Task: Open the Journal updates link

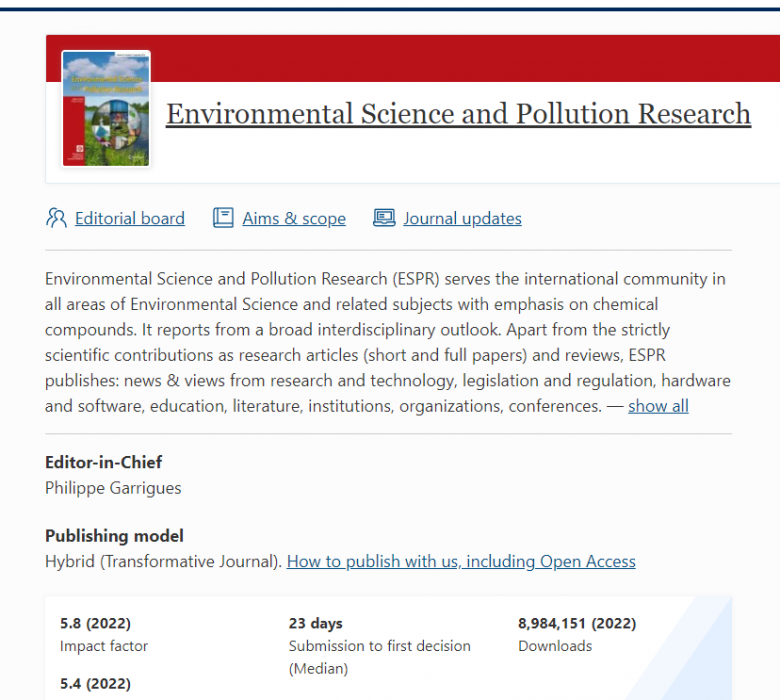Action: (463, 218)
